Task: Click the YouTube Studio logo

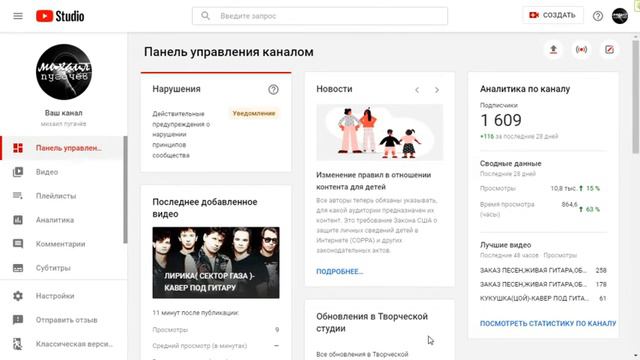Action: pyautogui.click(x=60, y=16)
